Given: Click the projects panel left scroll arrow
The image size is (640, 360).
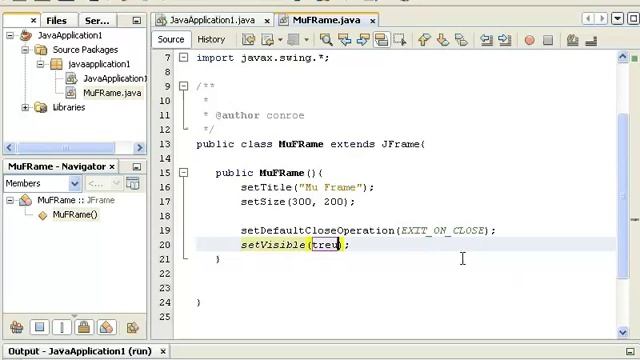Looking at the screenshot, I should click(x=10, y=147).
